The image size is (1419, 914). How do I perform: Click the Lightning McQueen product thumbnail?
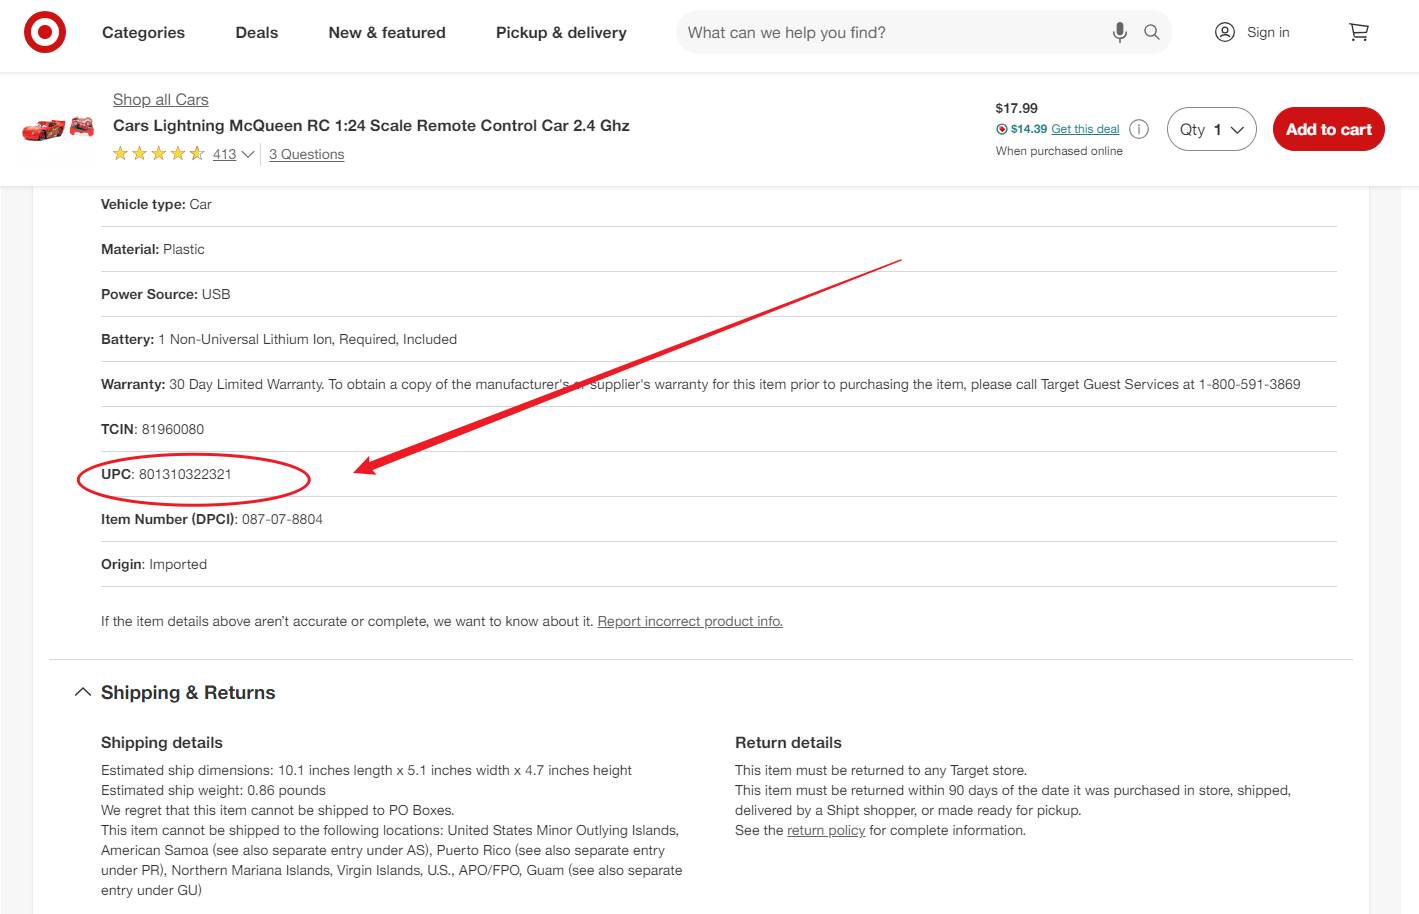(x=58, y=129)
